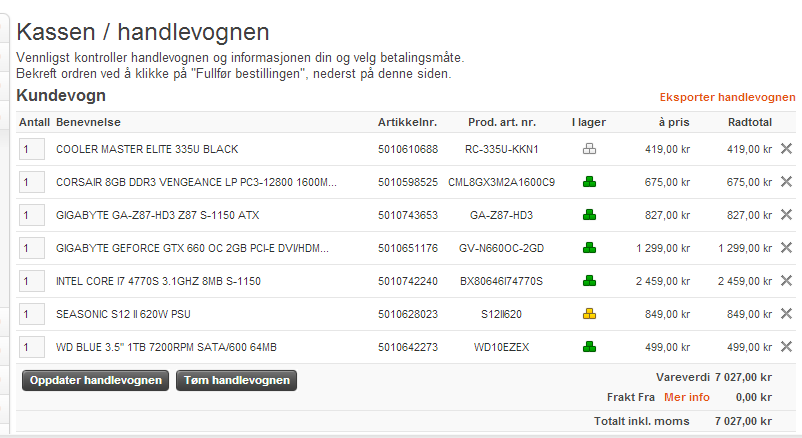Viewport: 802px width, 438px height.
Task: Click green stock icon for GTX 660
Action: click(x=589, y=248)
